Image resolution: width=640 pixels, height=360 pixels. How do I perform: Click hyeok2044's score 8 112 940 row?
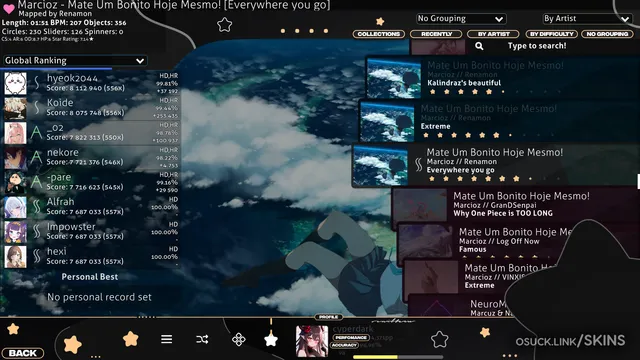tap(91, 83)
